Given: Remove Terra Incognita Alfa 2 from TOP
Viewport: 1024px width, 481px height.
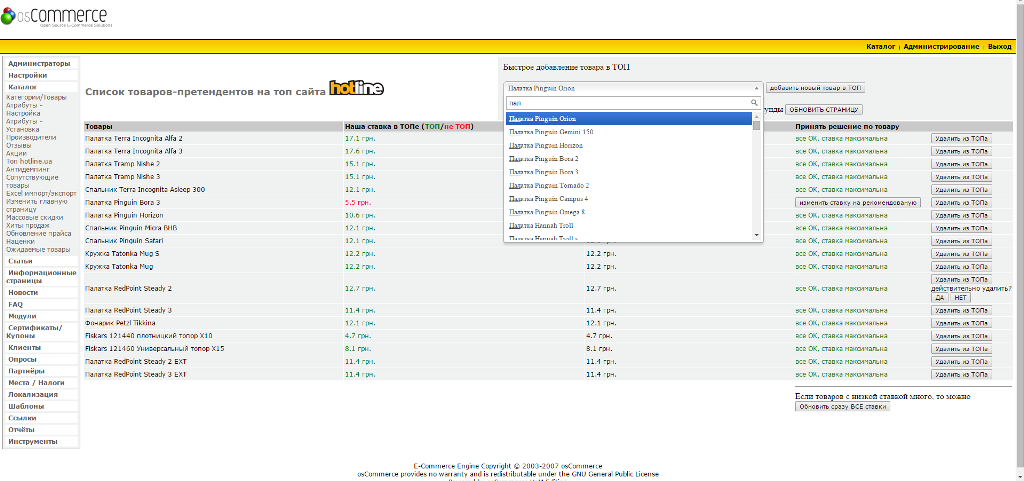Looking at the screenshot, I should point(961,138).
